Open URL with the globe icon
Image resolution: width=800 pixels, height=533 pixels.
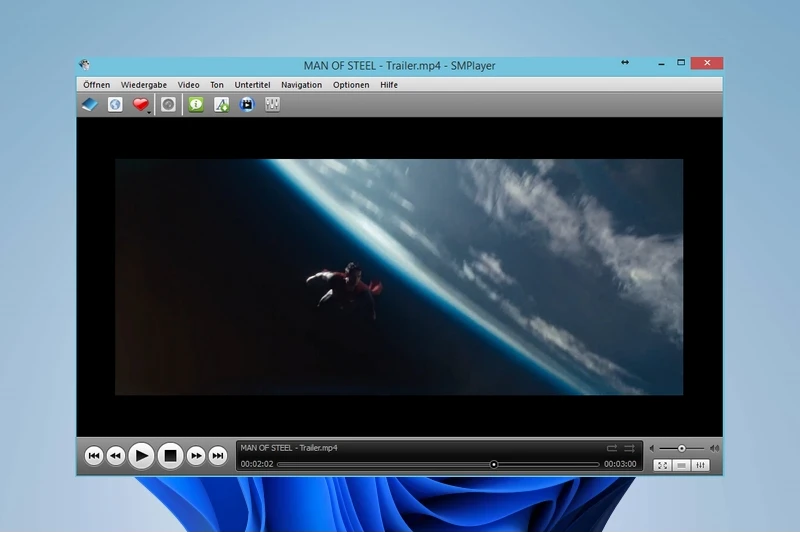click(x=115, y=105)
